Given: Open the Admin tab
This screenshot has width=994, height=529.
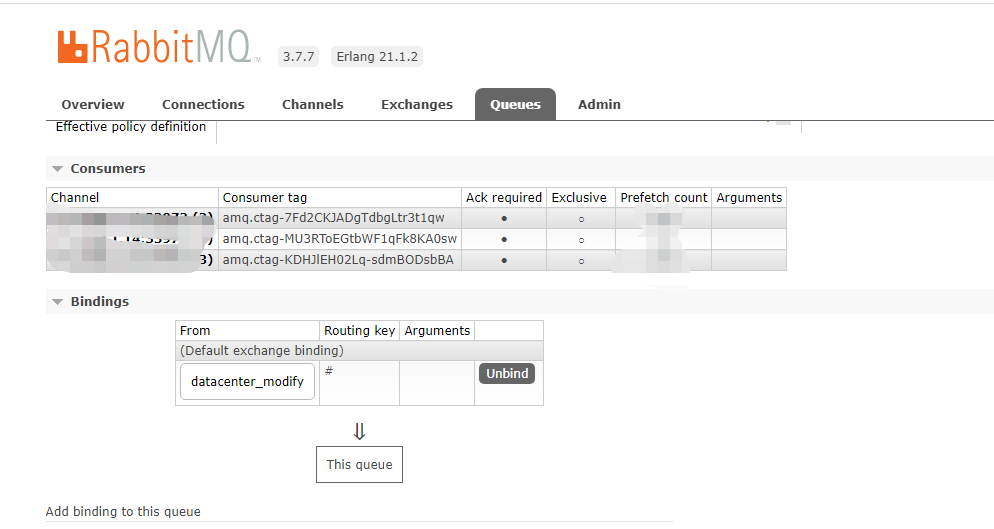Looking at the screenshot, I should [x=599, y=105].
